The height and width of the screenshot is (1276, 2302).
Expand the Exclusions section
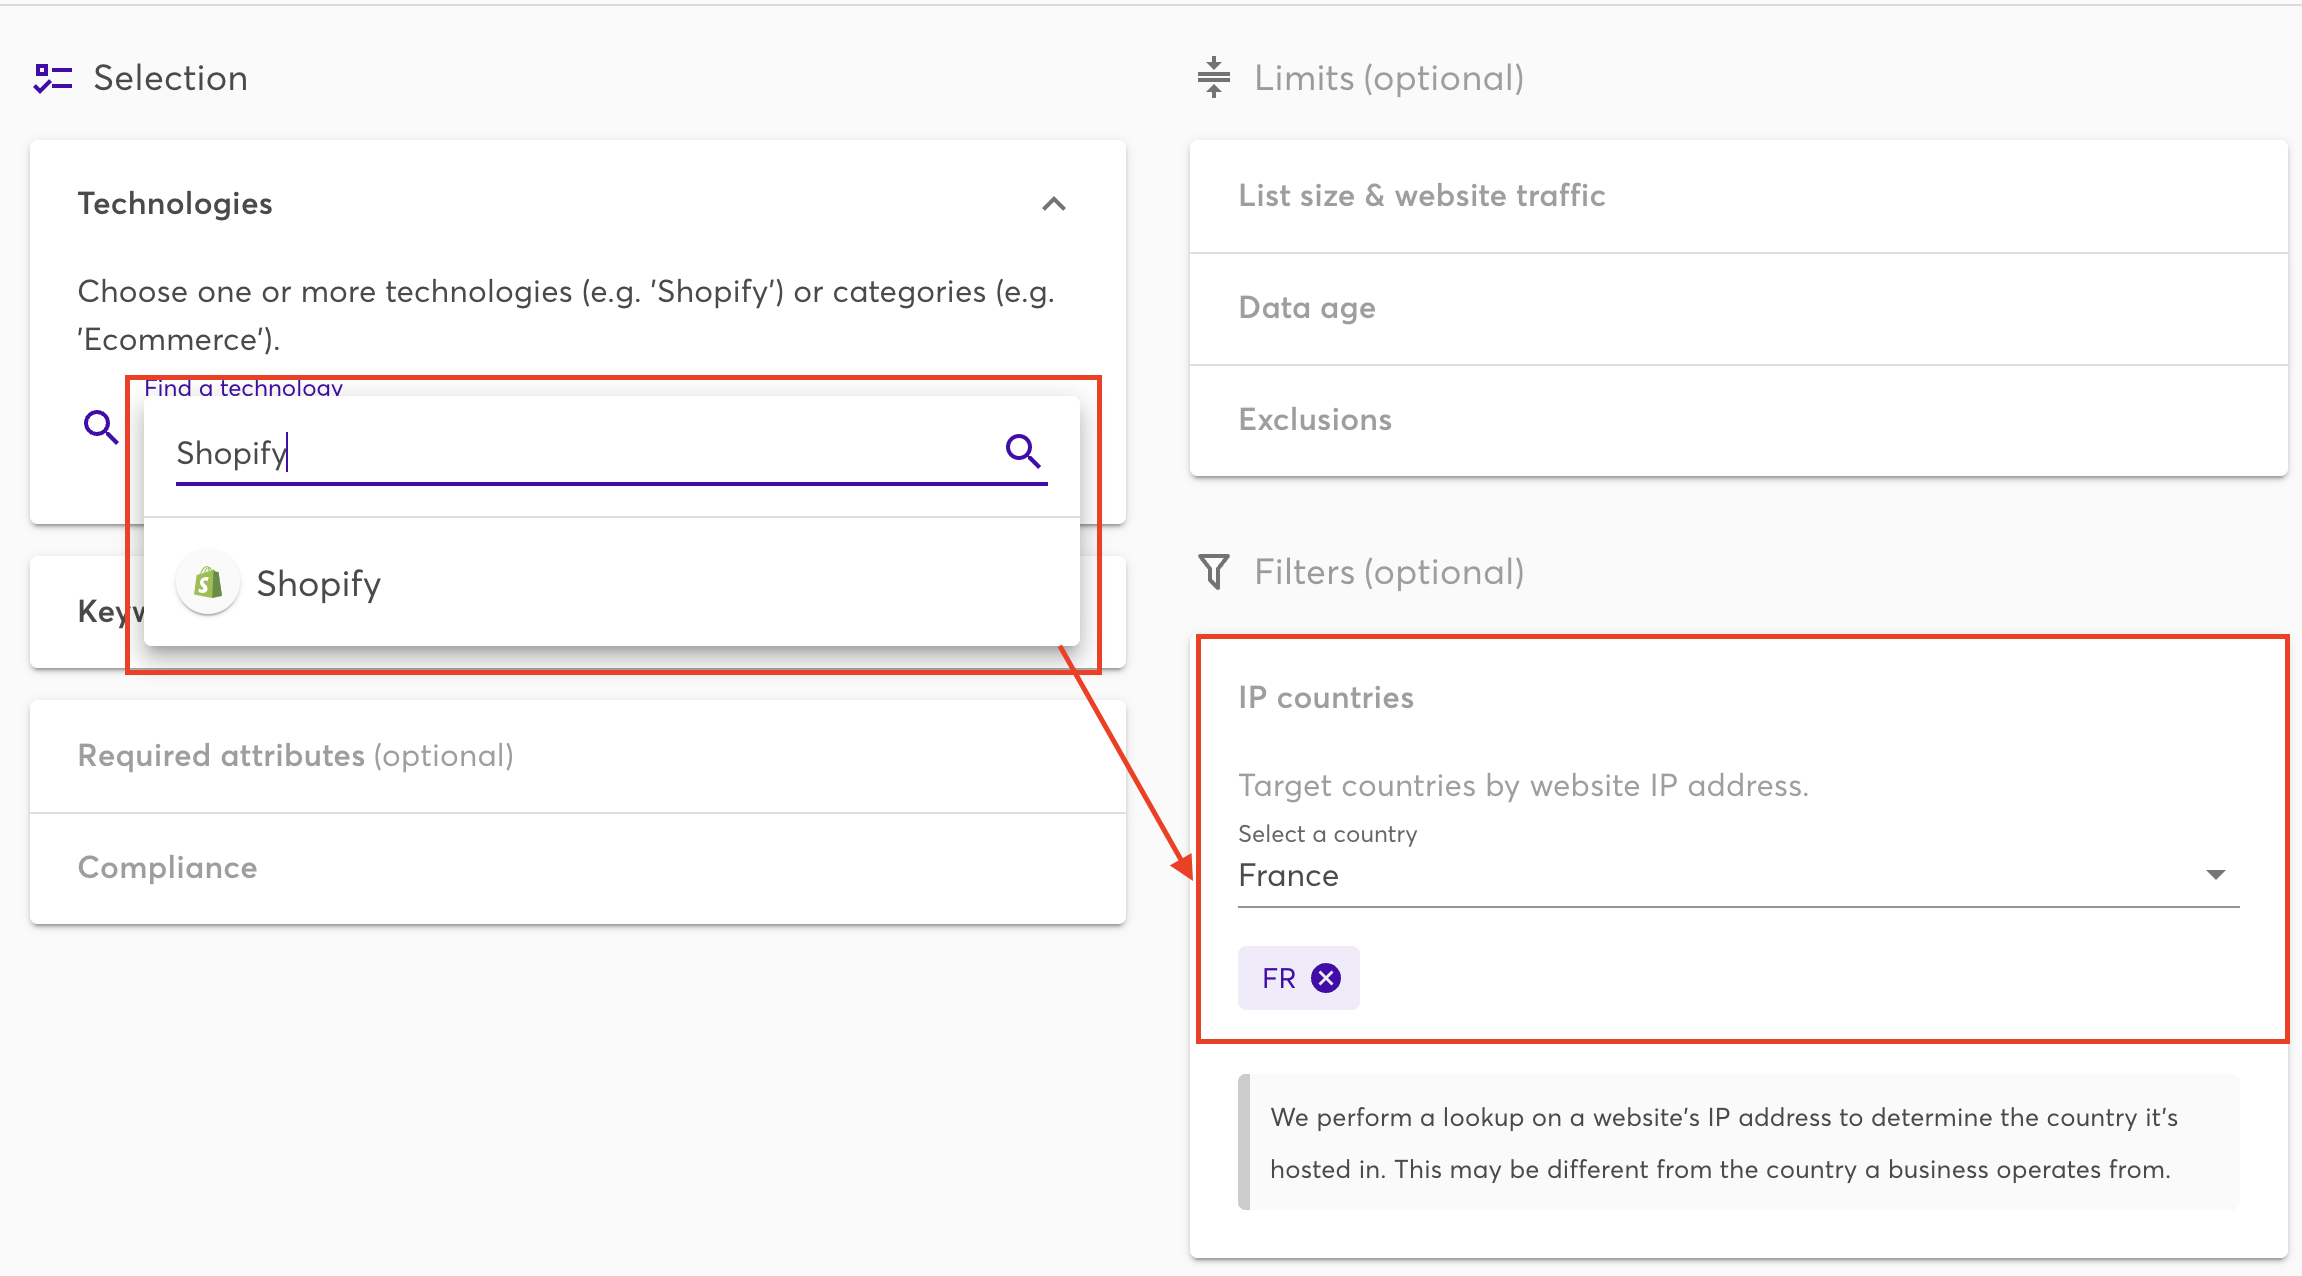1738,420
